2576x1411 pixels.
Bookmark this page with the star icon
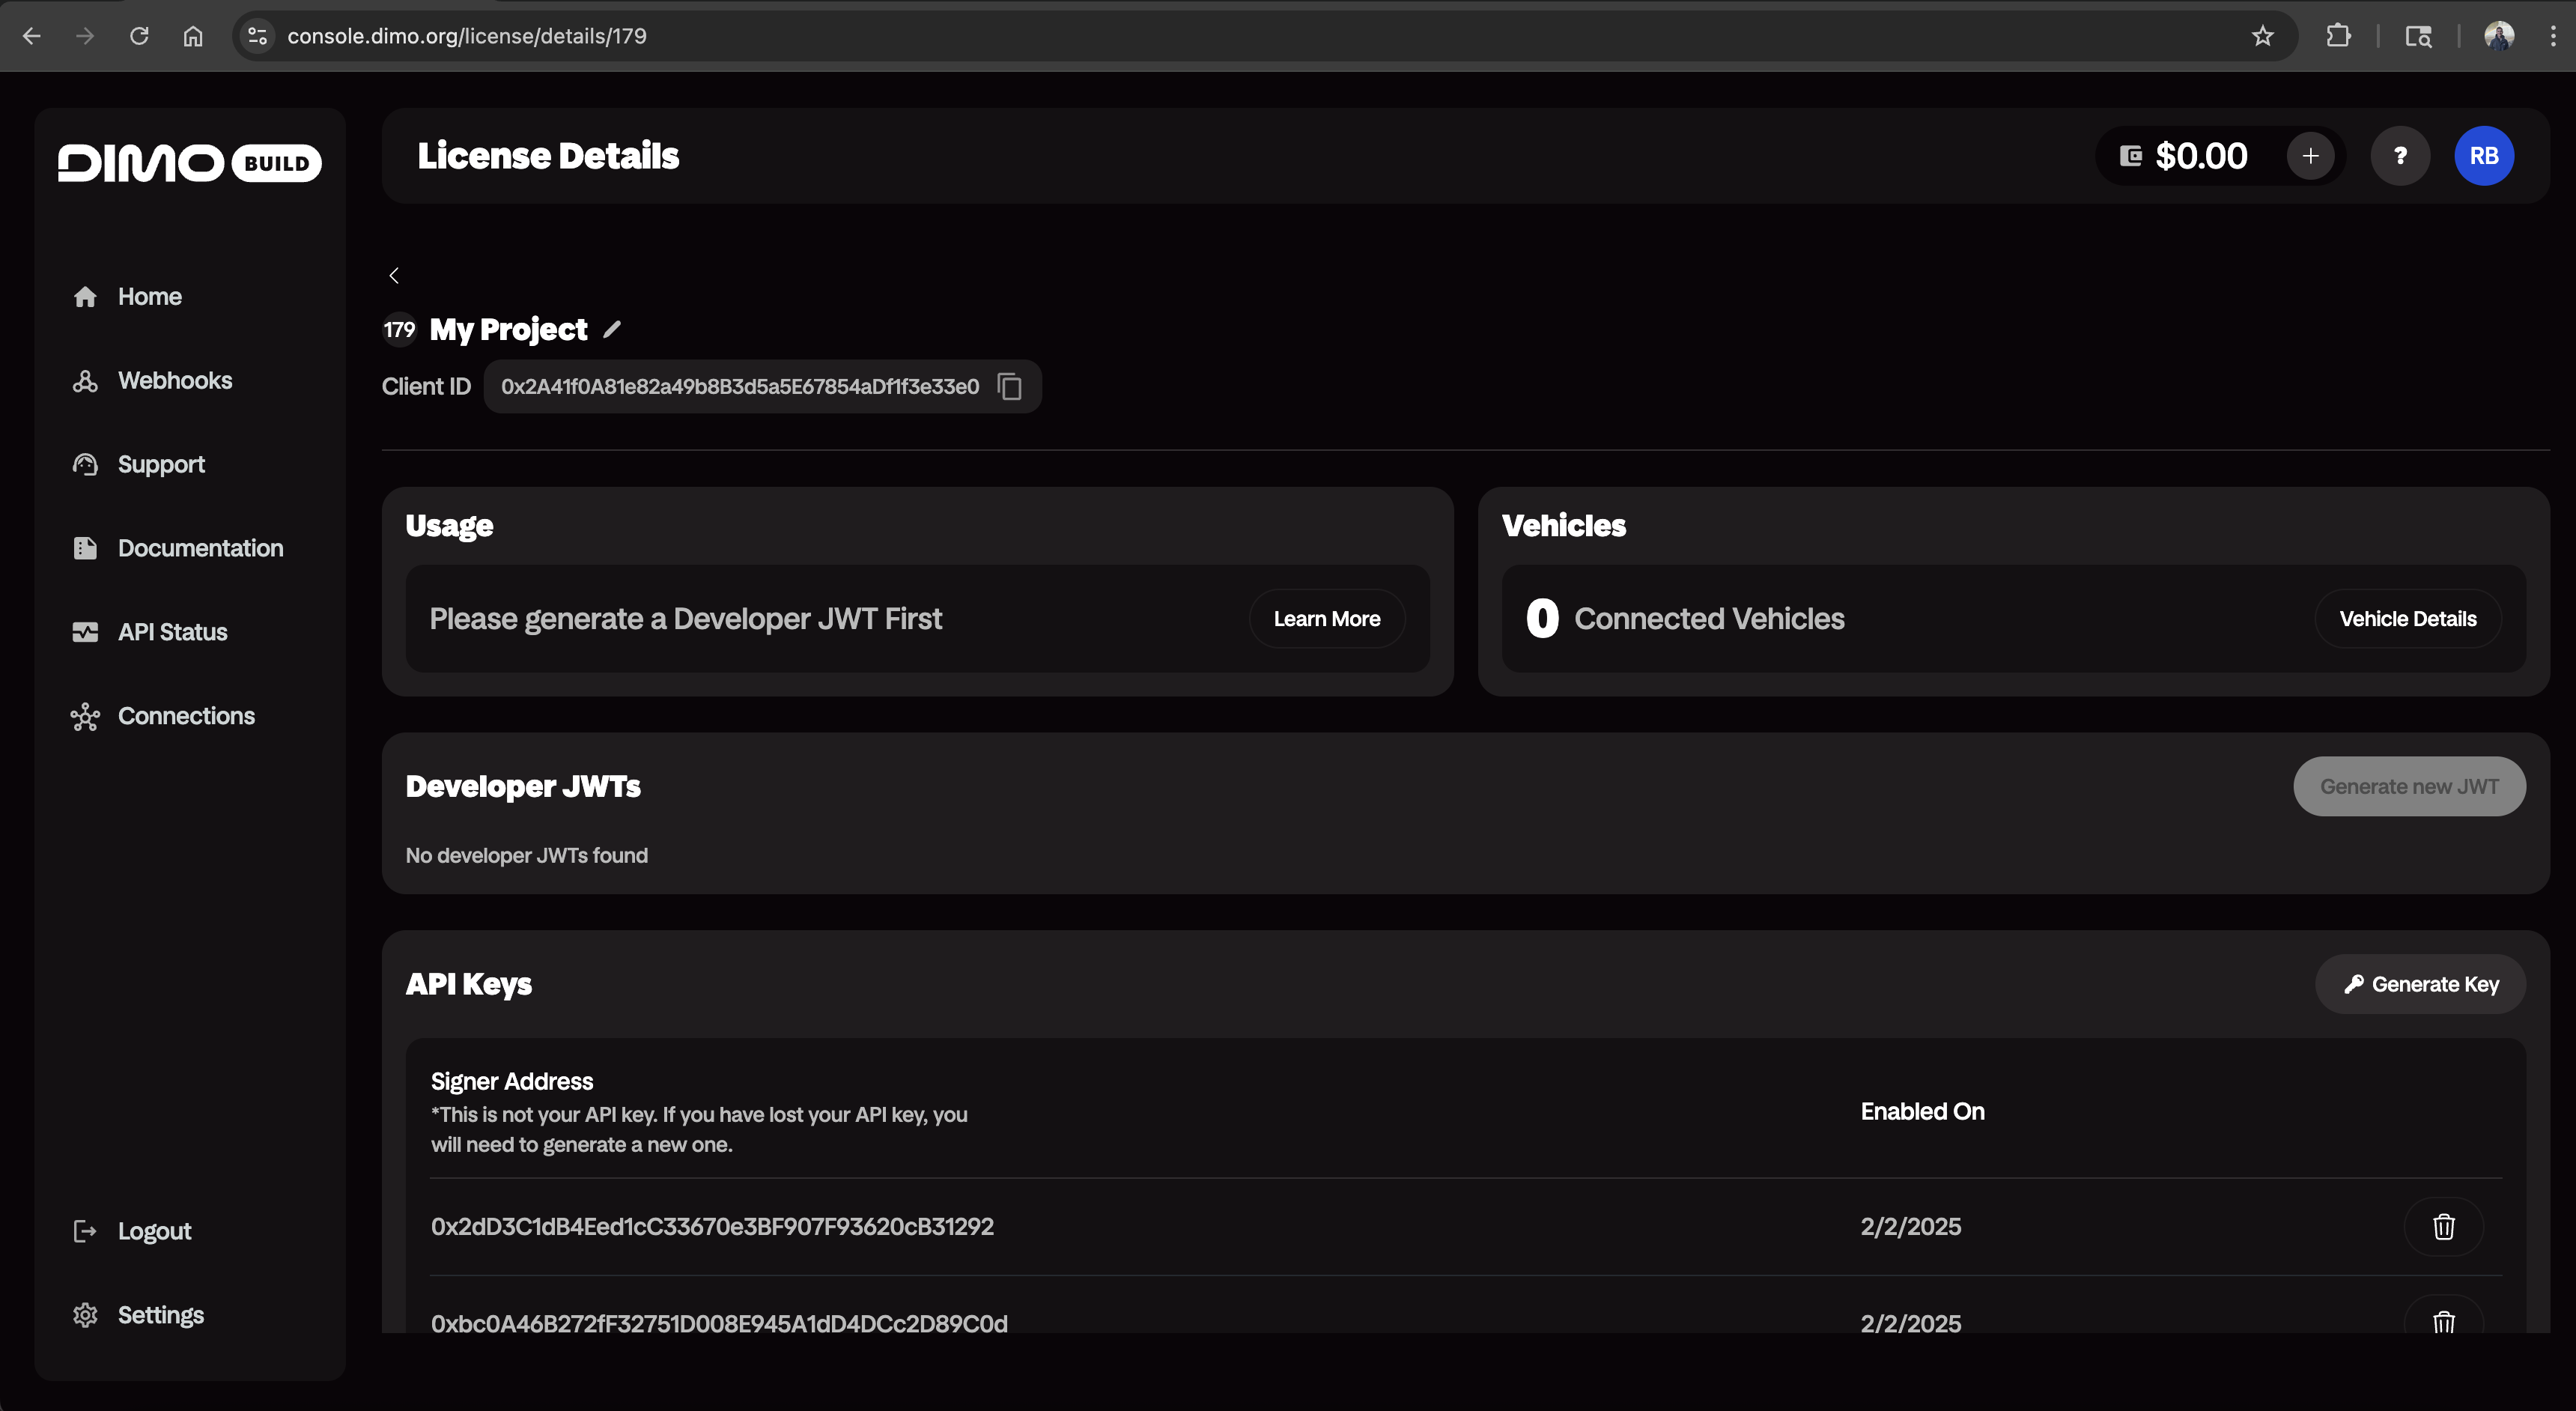click(x=2262, y=36)
